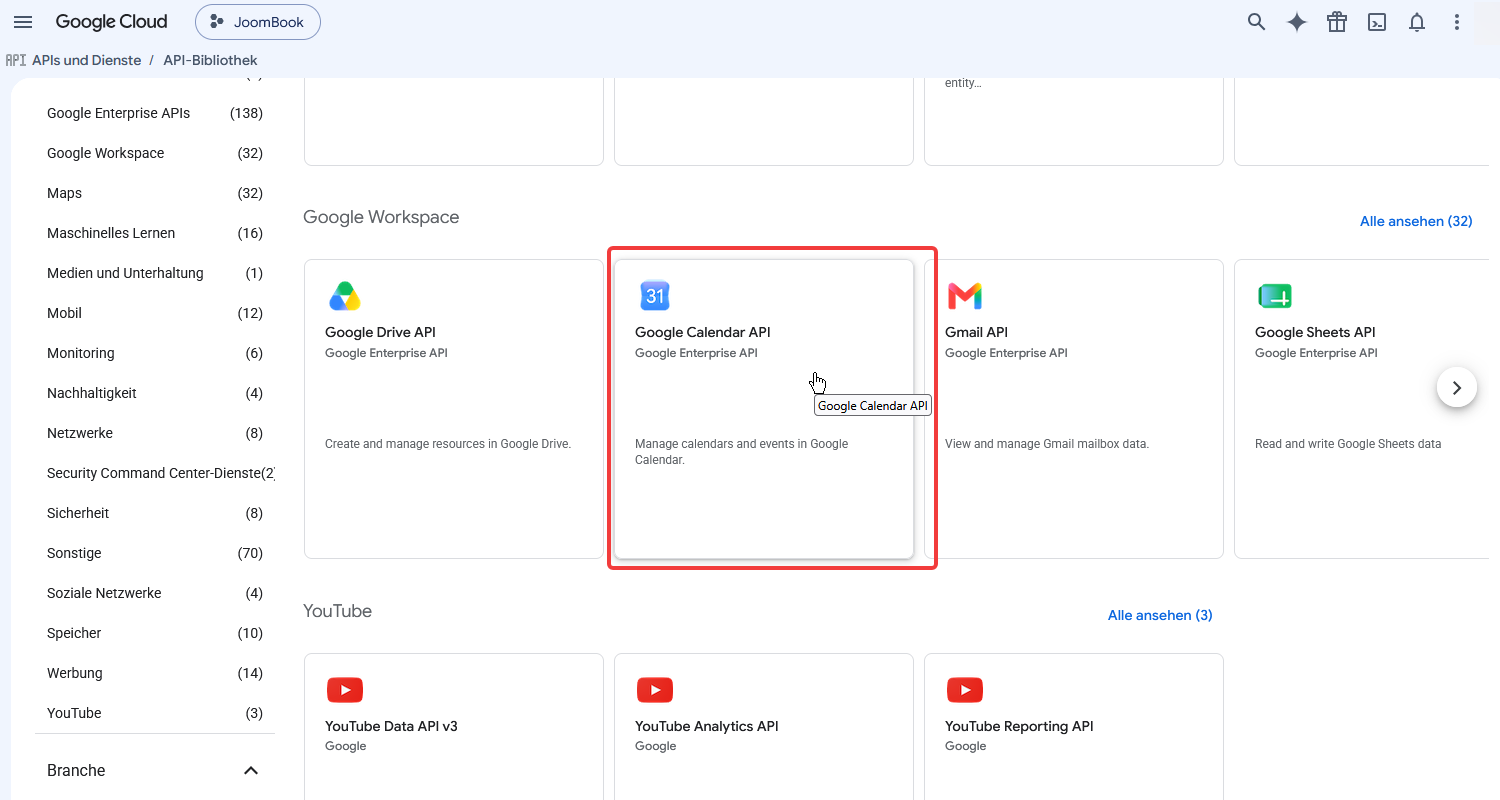The image size is (1500, 800).
Task: Click the YouTube Data API v3 logo
Action: [345, 690]
